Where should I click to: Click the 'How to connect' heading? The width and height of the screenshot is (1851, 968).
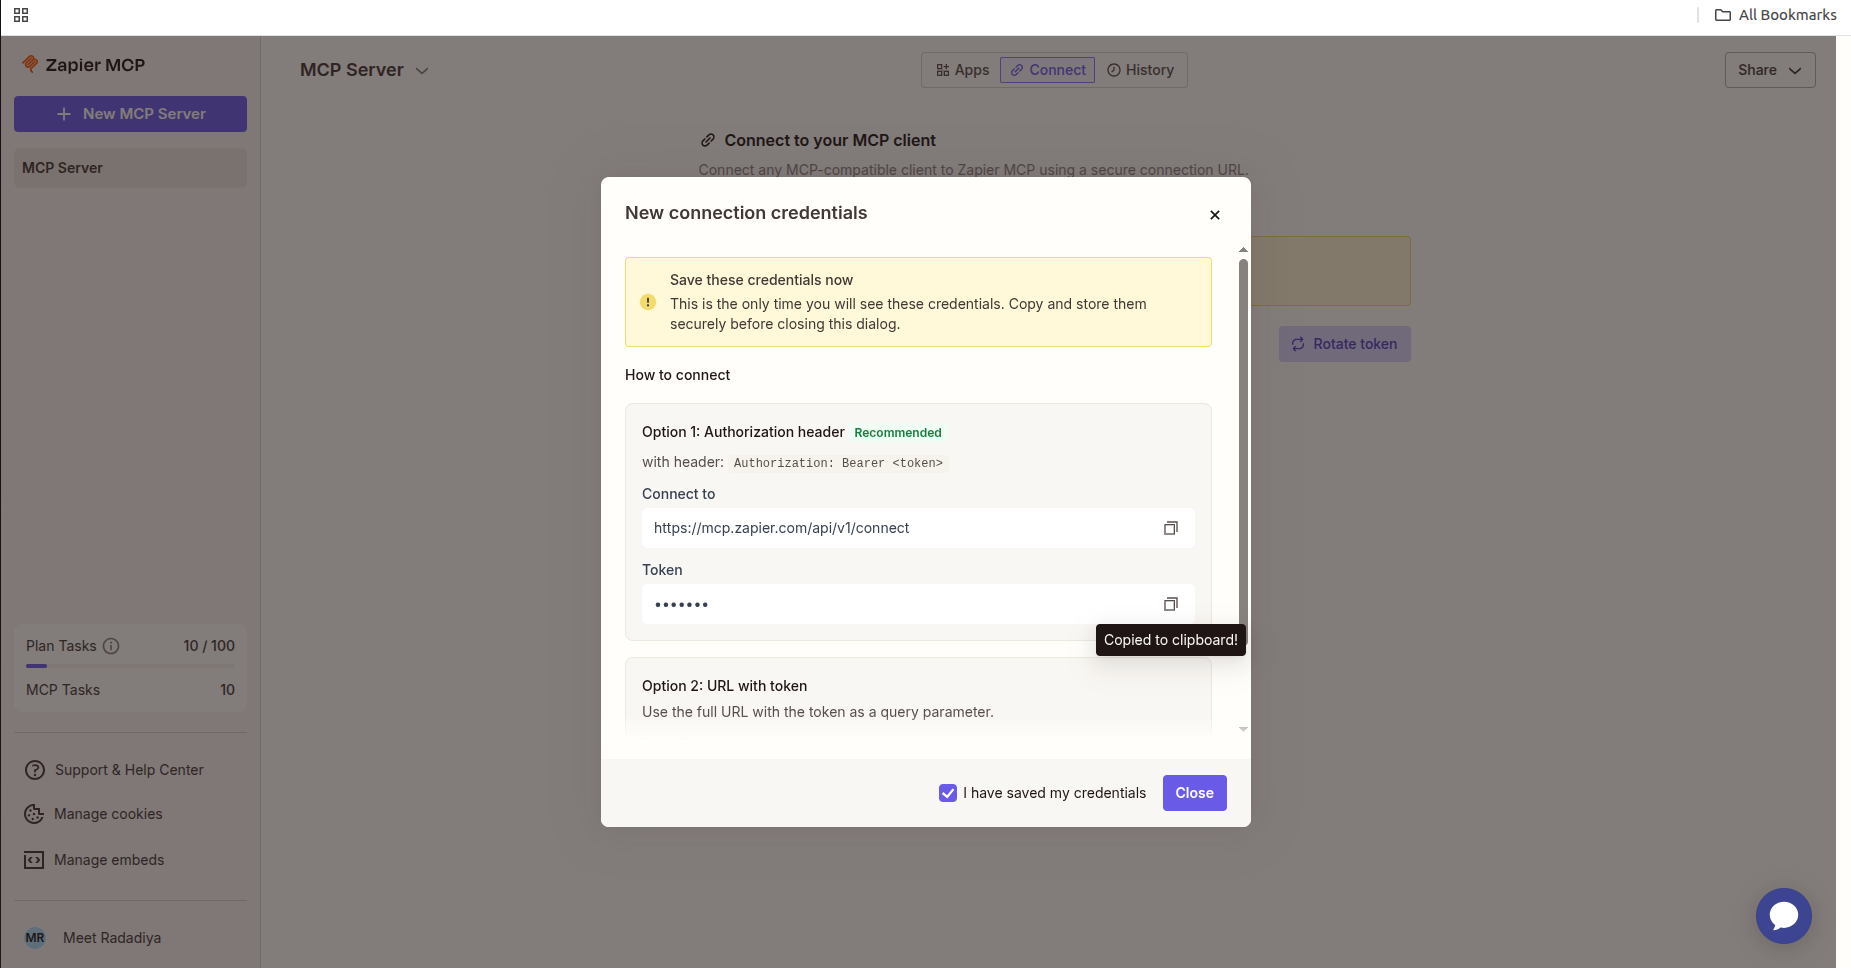[677, 375]
